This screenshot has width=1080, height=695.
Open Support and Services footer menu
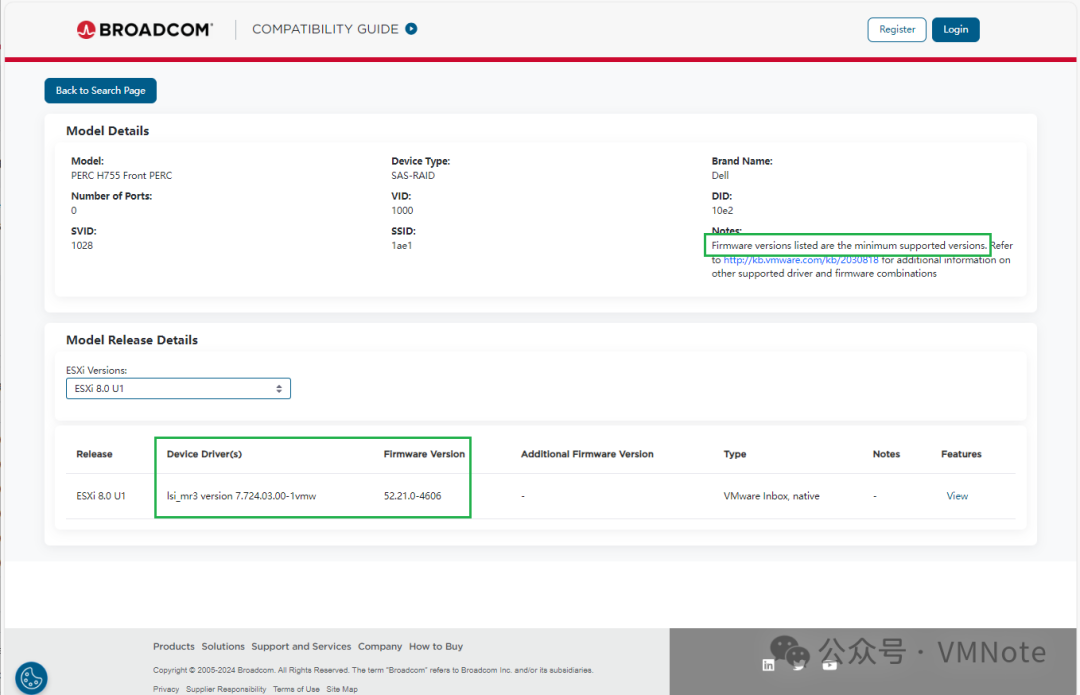tap(301, 646)
